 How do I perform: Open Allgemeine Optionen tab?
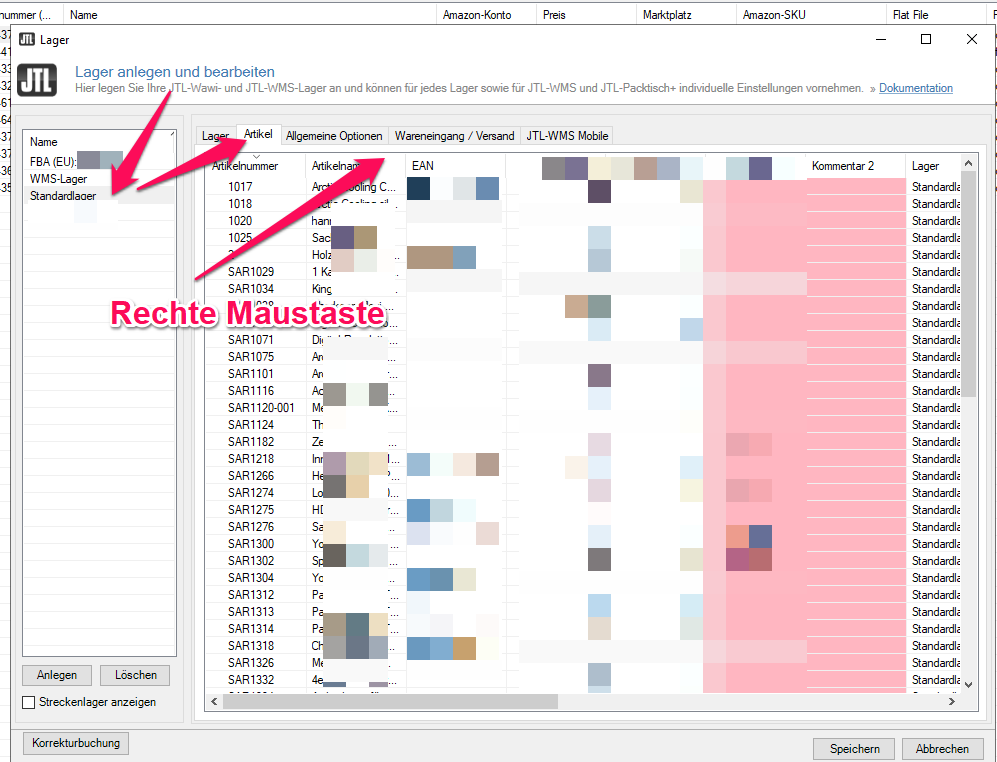click(334, 136)
